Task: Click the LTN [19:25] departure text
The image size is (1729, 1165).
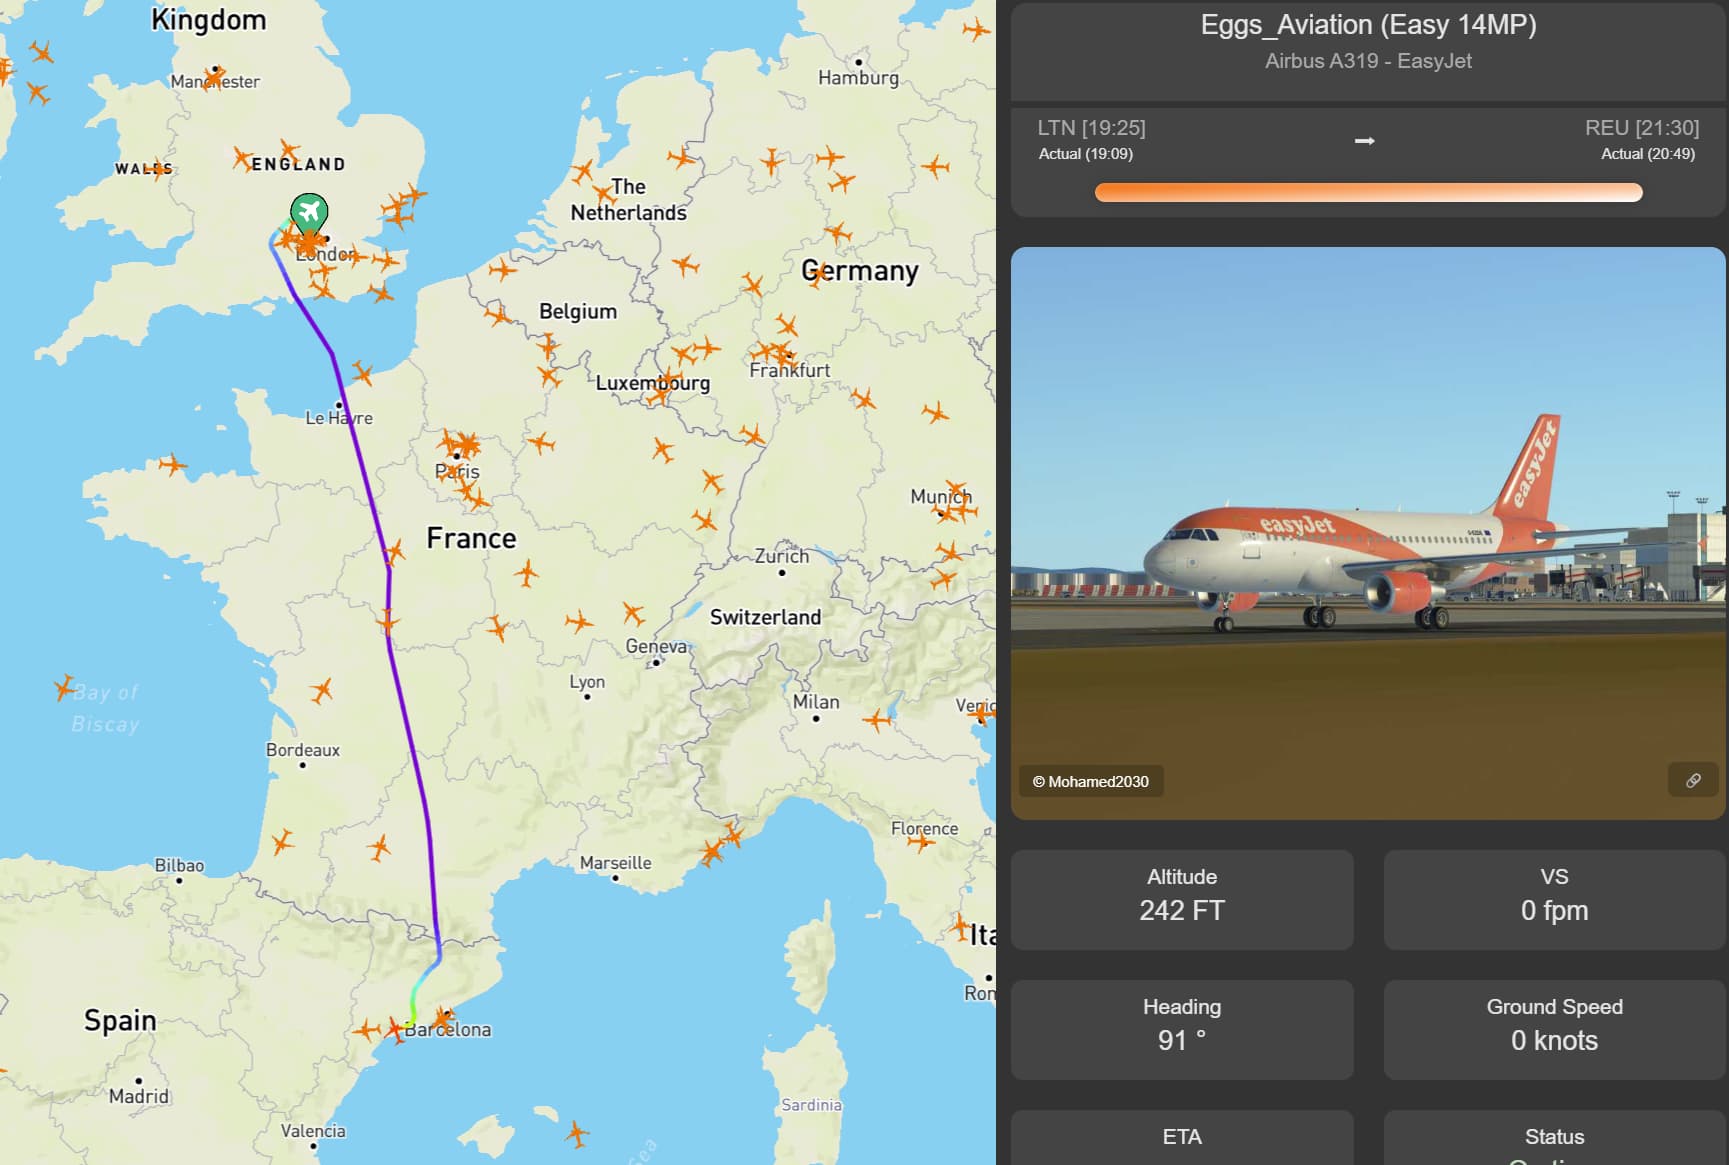Action: coord(1091,128)
